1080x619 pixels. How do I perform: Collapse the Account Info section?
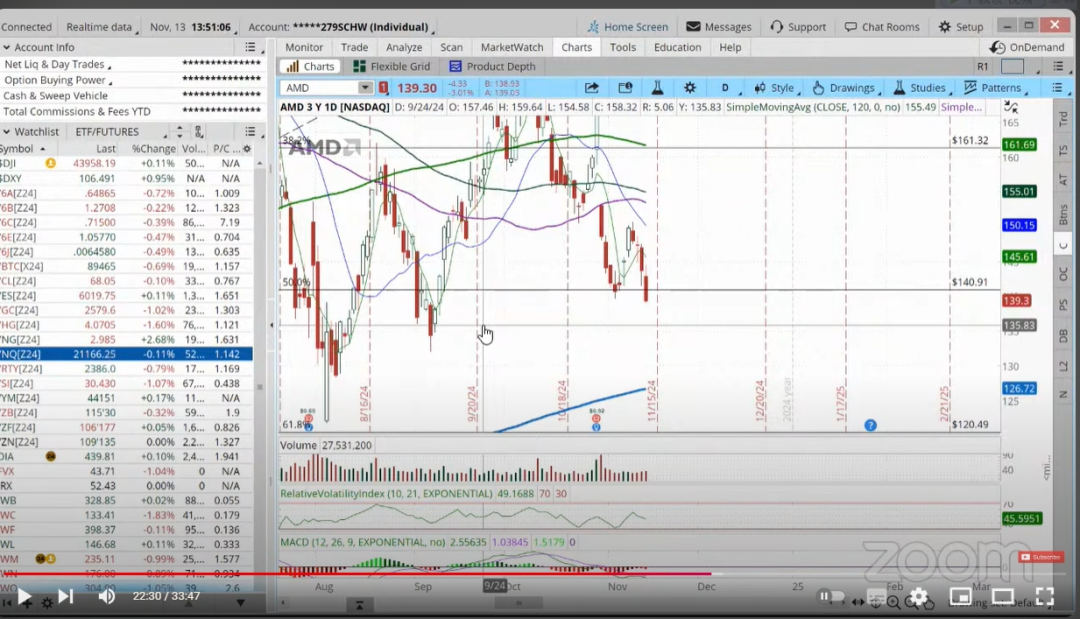6,48
